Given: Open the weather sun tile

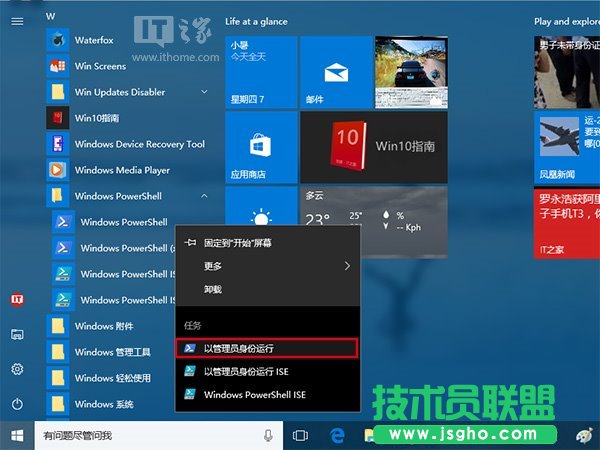Looking at the screenshot, I should click(261, 206).
